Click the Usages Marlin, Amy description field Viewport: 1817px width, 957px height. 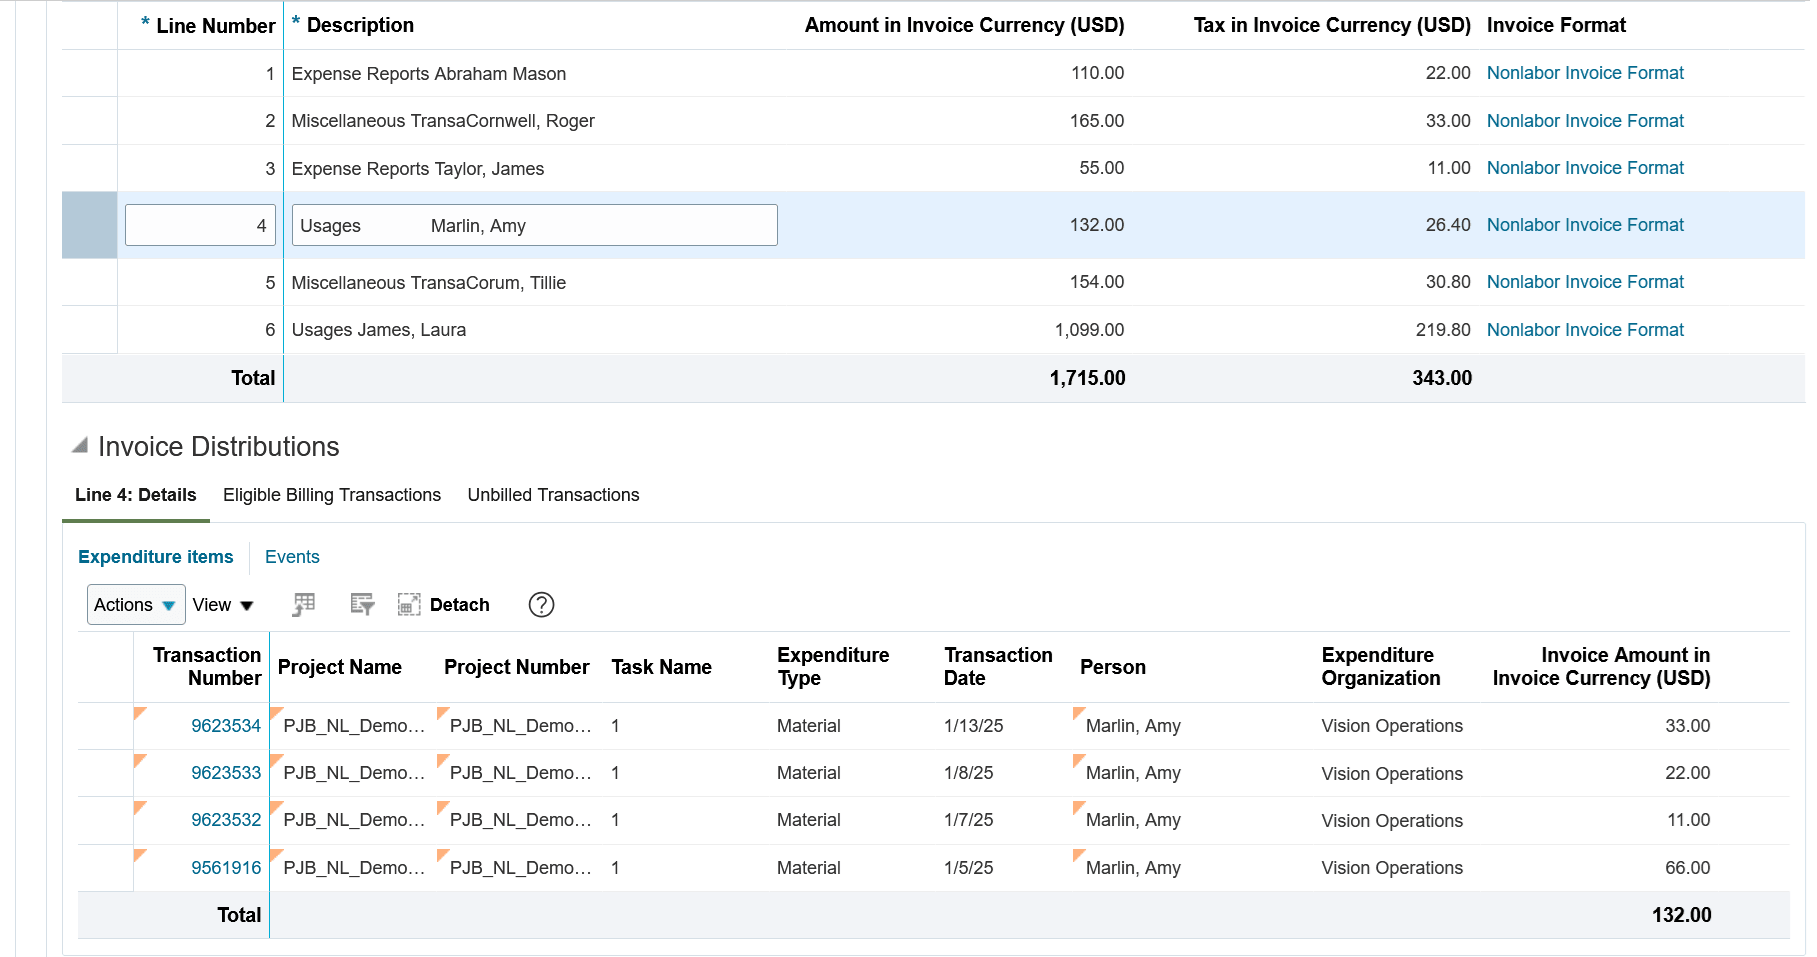(x=534, y=225)
